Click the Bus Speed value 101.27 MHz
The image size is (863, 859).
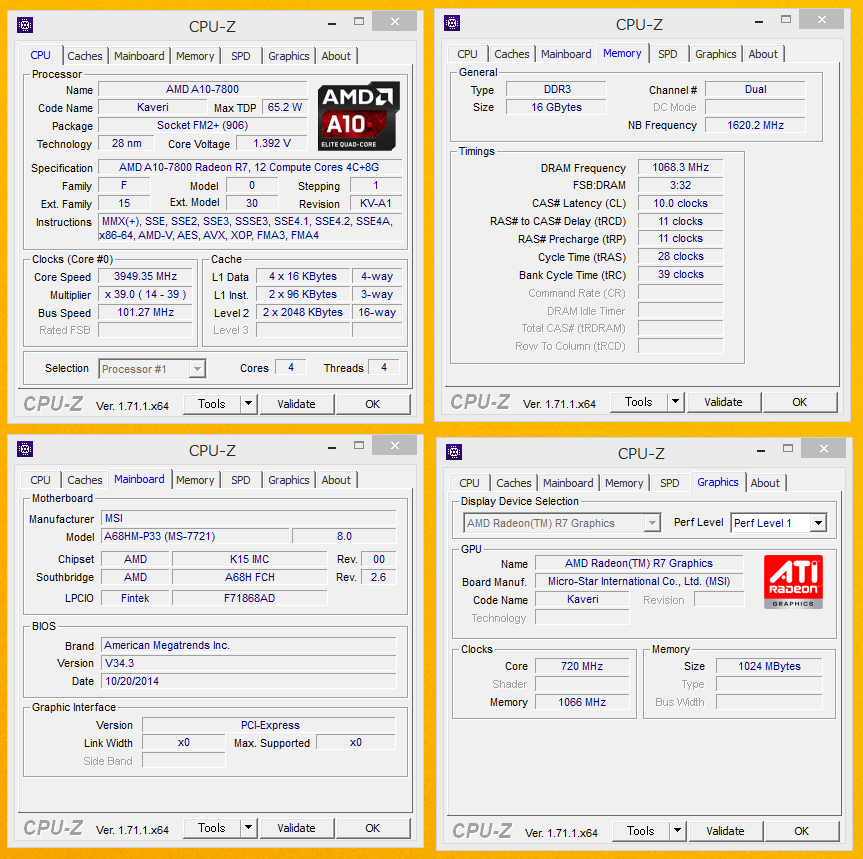[x=145, y=313]
